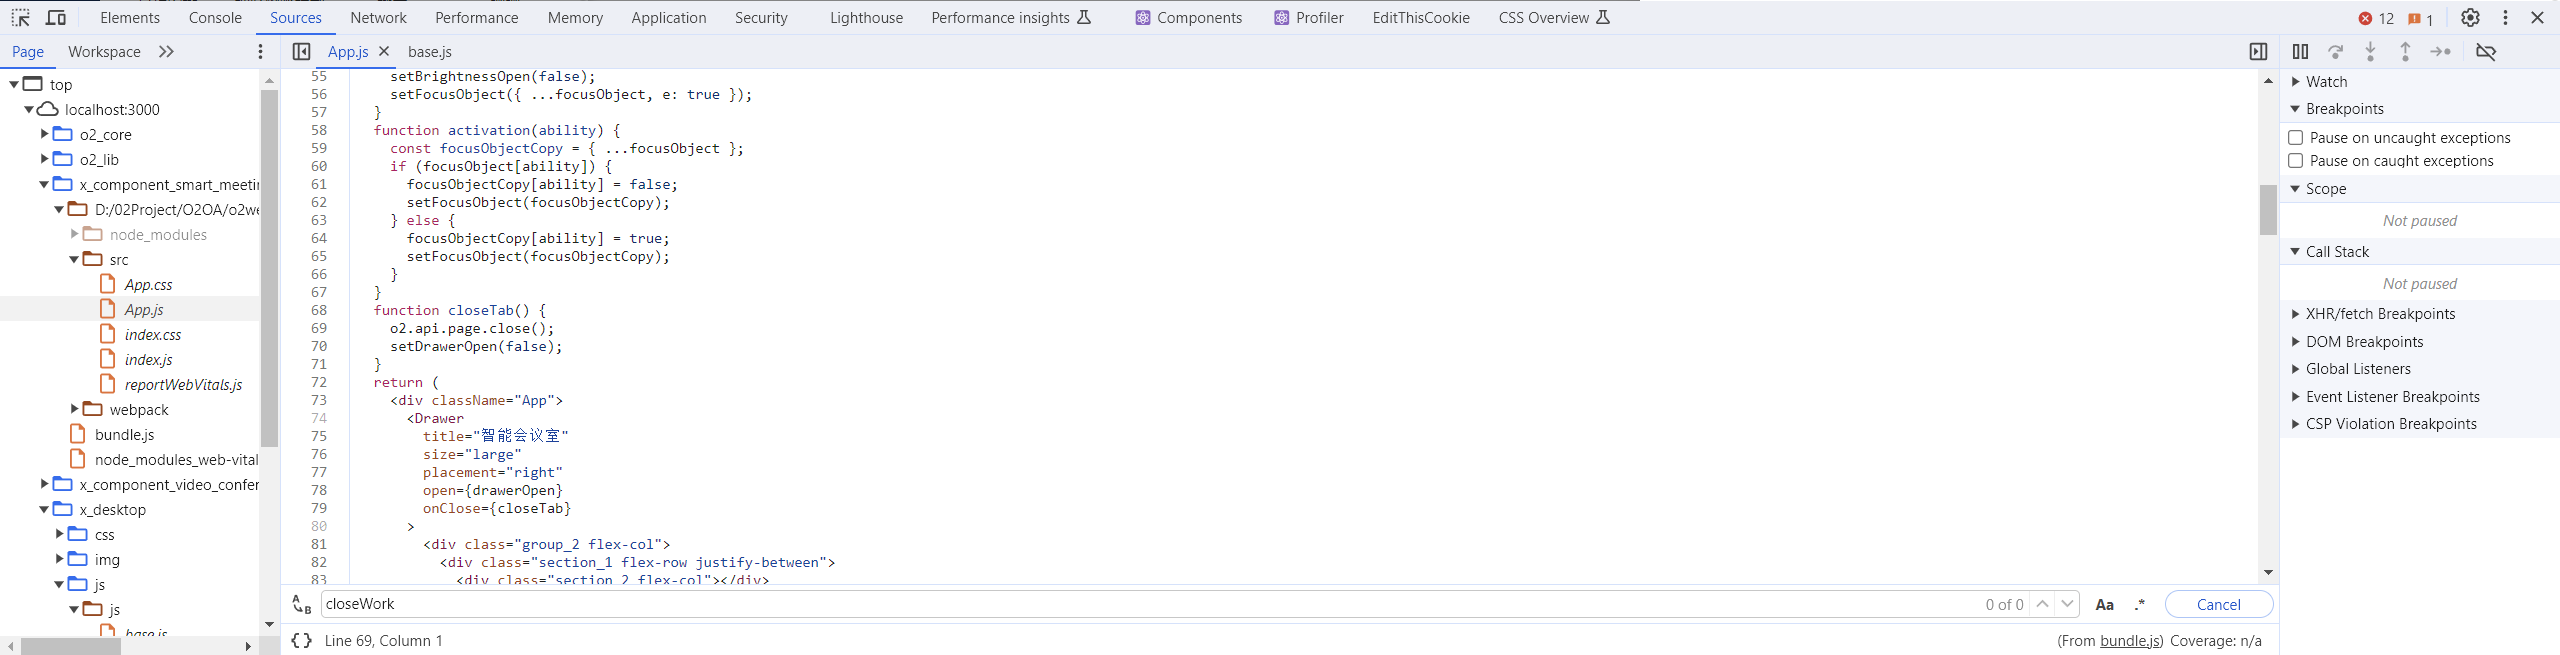Close the App.js editor tab
The width and height of the screenshot is (2560, 655).
pyautogui.click(x=384, y=51)
